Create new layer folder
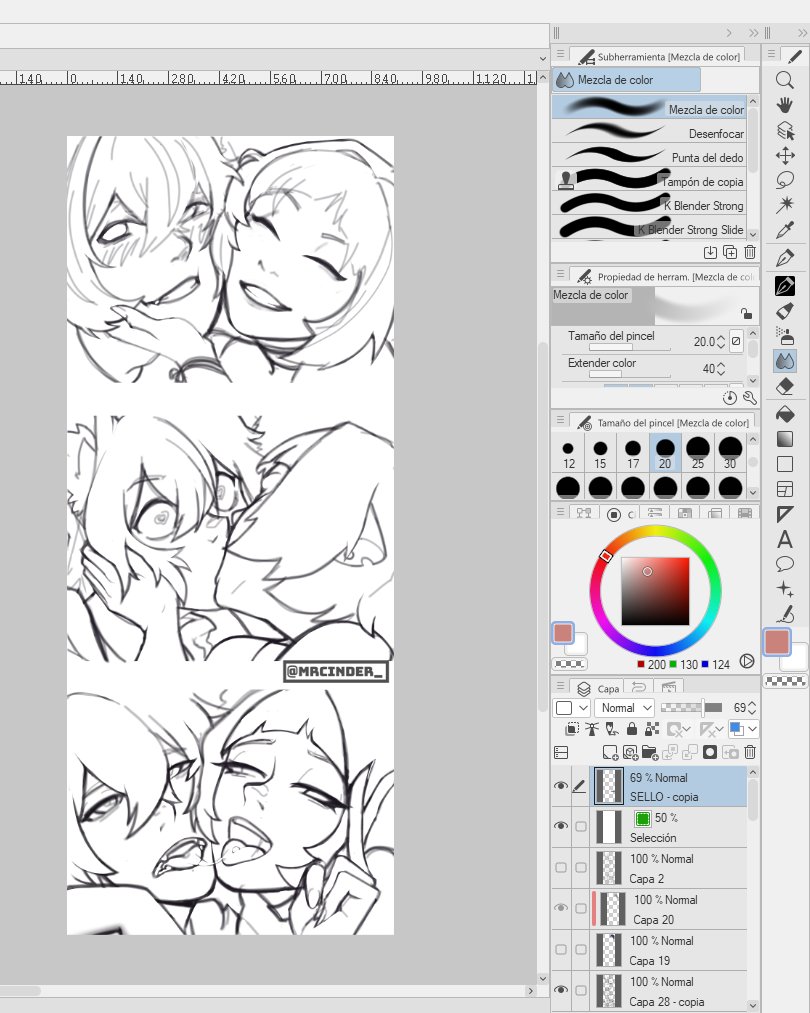The width and height of the screenshot is (810, 1013). pos(650,752)
